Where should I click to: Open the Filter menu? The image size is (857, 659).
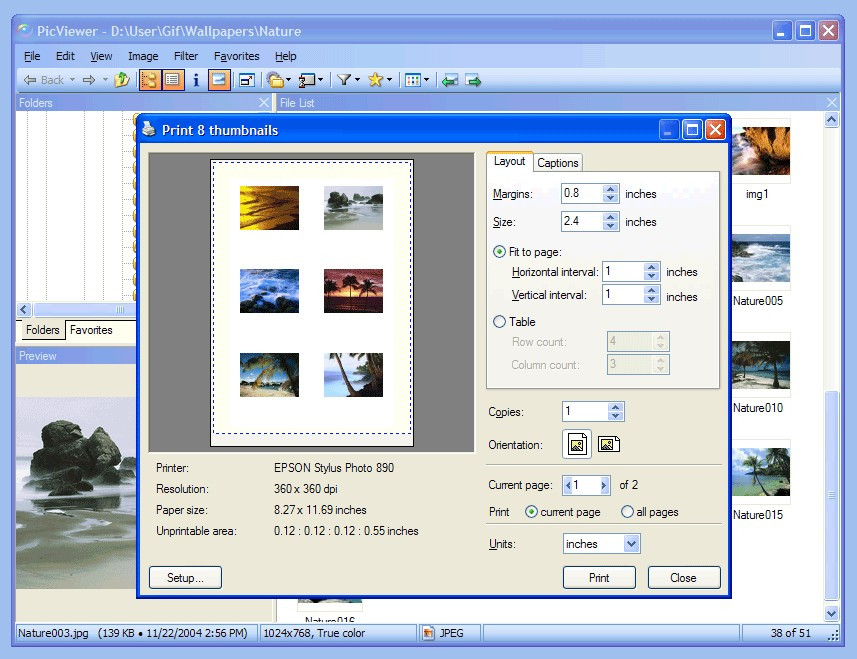tap(186, 56)
